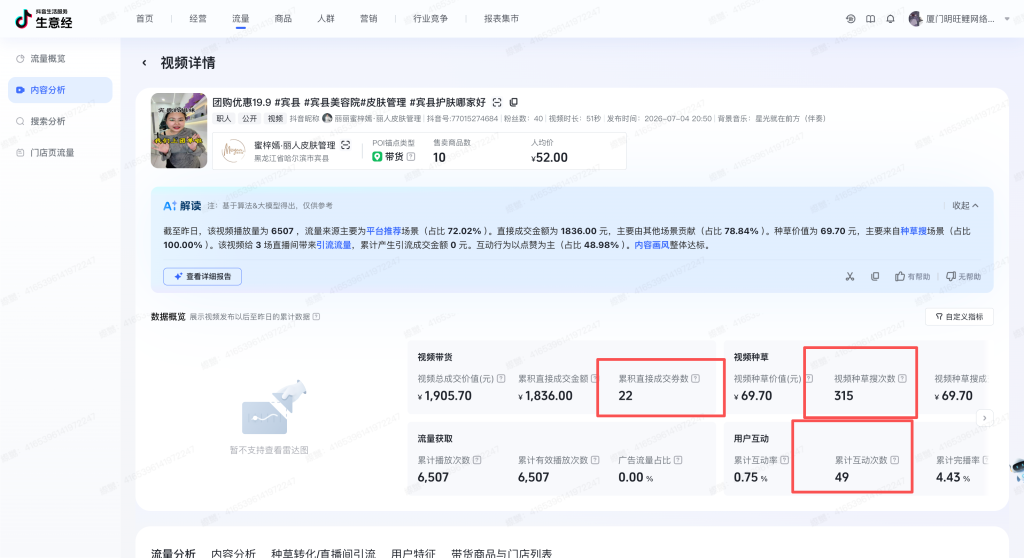Show more metrics with the right chevron

point(985,418)
